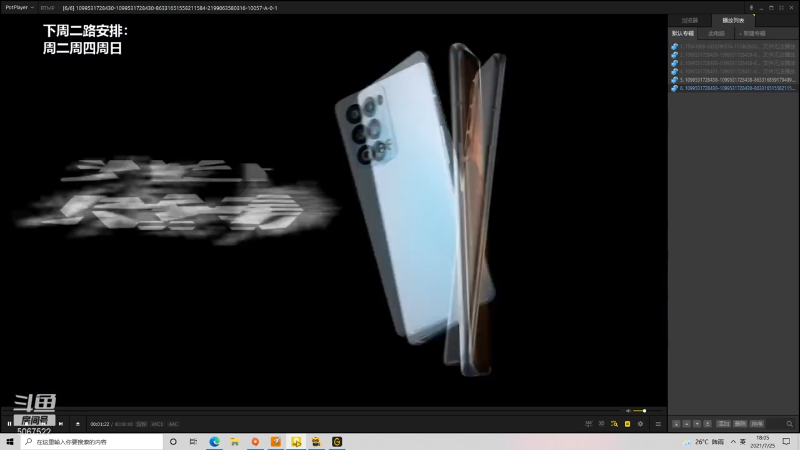Pause the video with the pause button
800x450 pixels.
click(9, 424)
